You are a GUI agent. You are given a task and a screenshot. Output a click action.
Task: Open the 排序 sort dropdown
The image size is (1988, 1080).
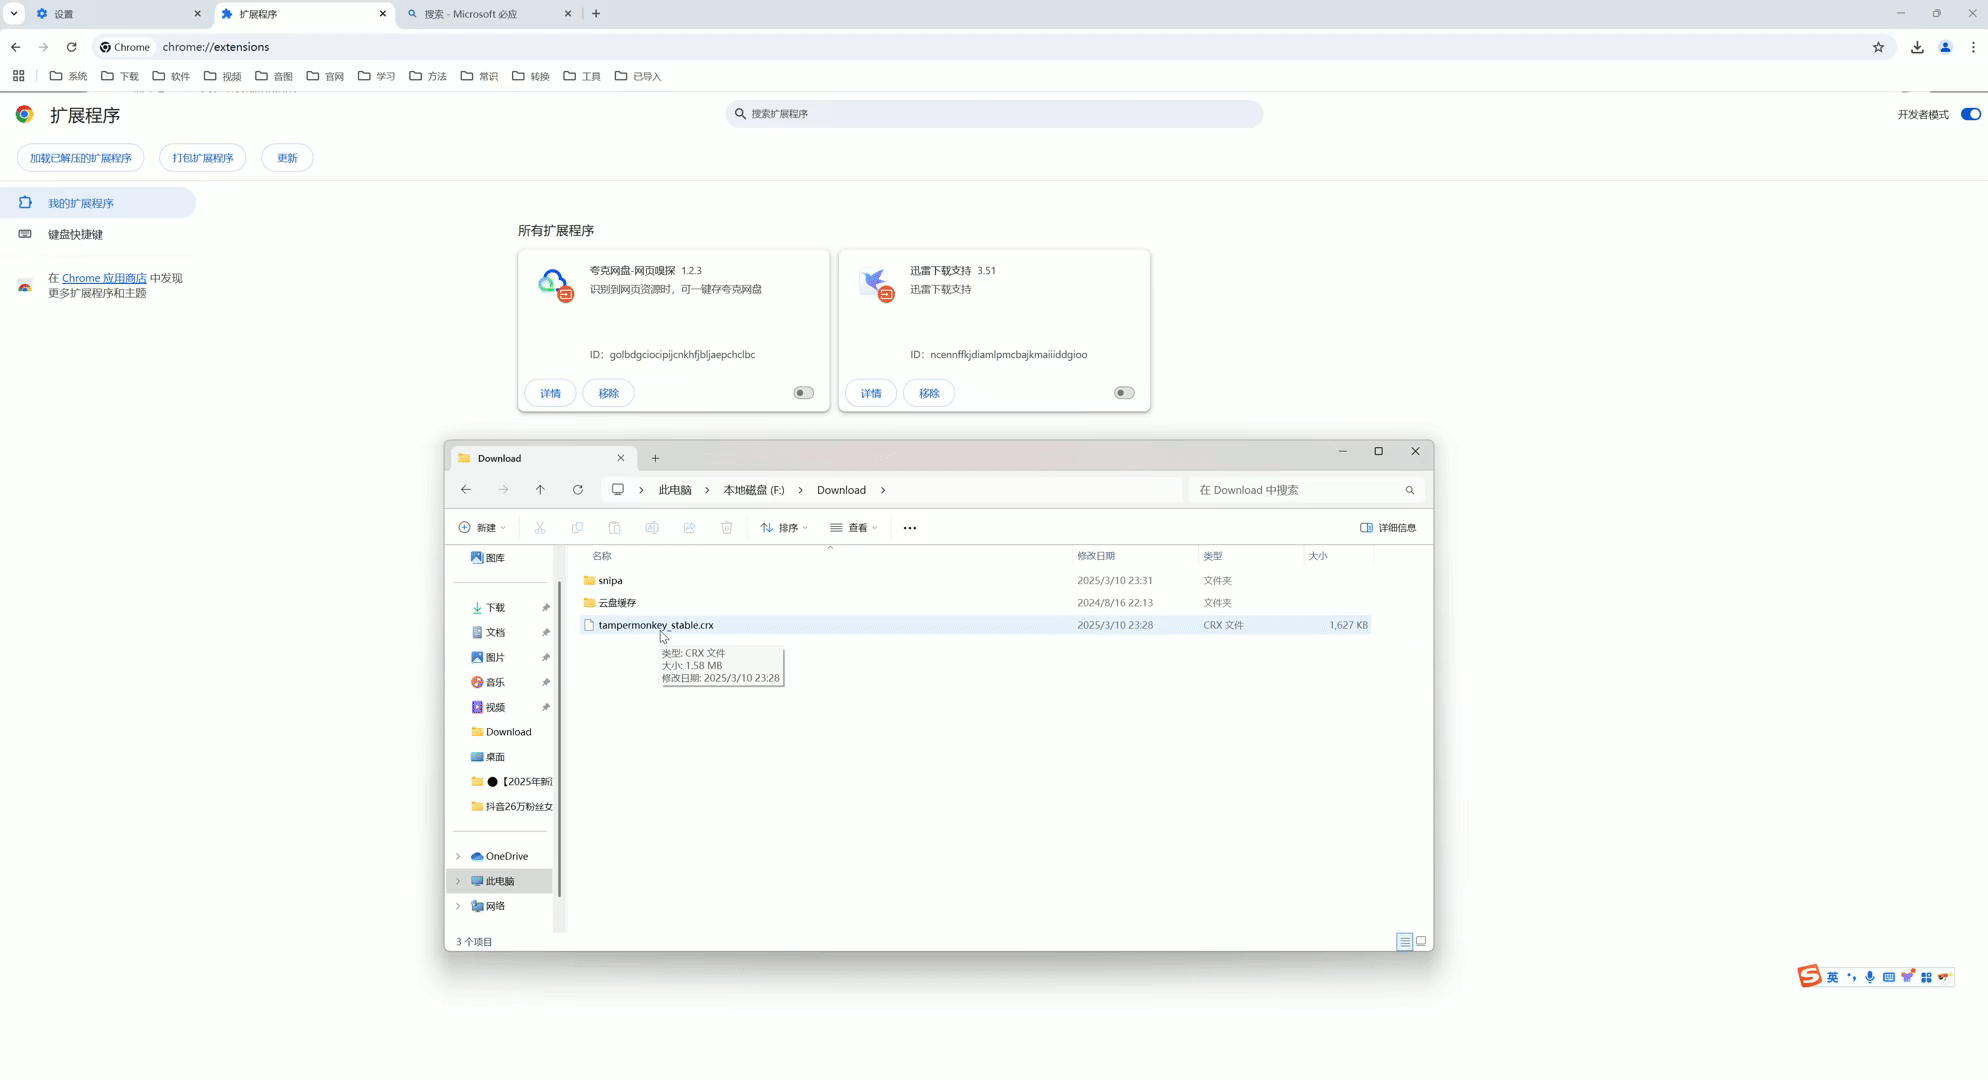click(784, 528)
